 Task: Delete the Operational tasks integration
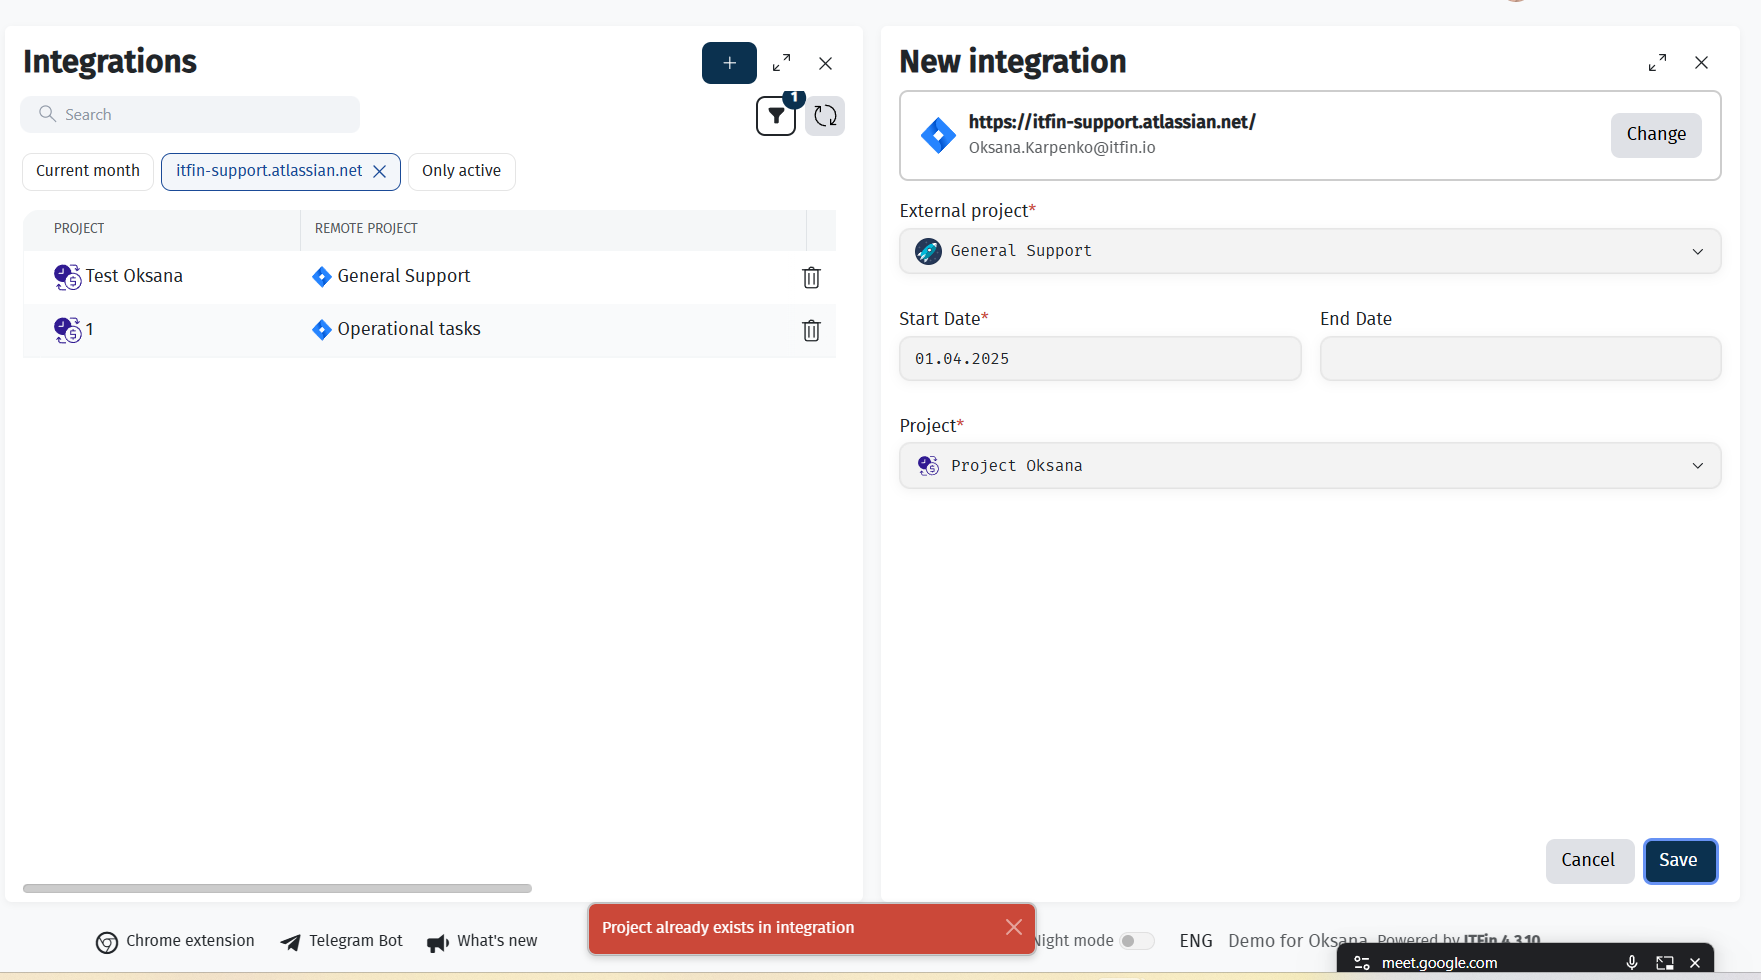pos(811,331)
